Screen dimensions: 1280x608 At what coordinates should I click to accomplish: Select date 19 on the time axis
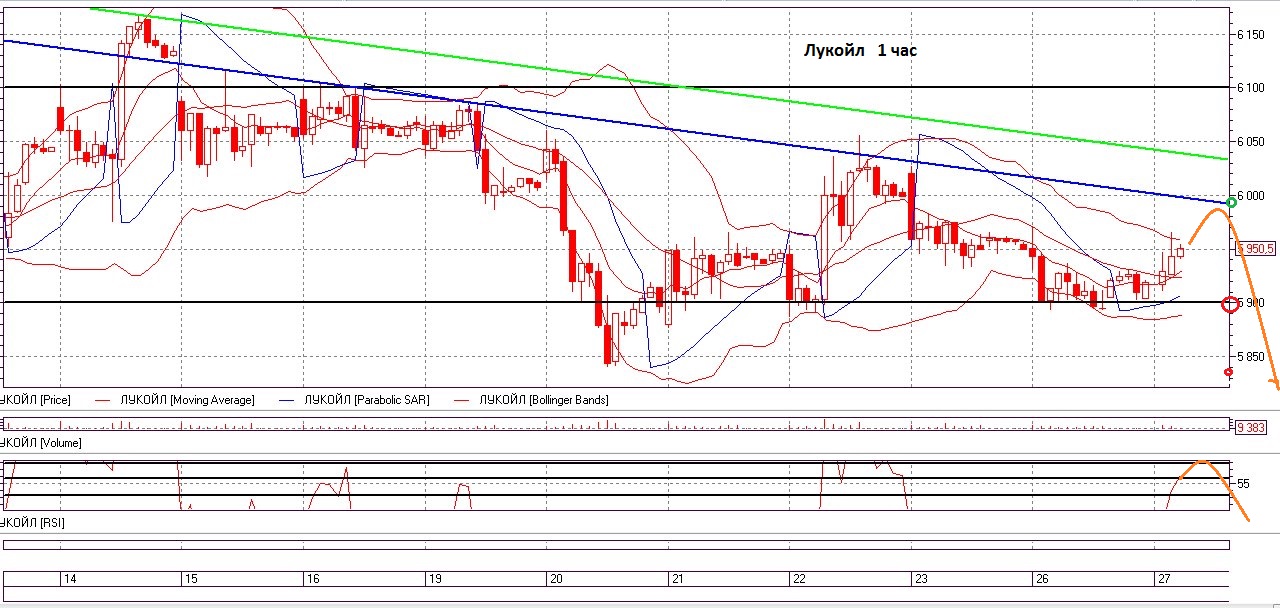435,579
